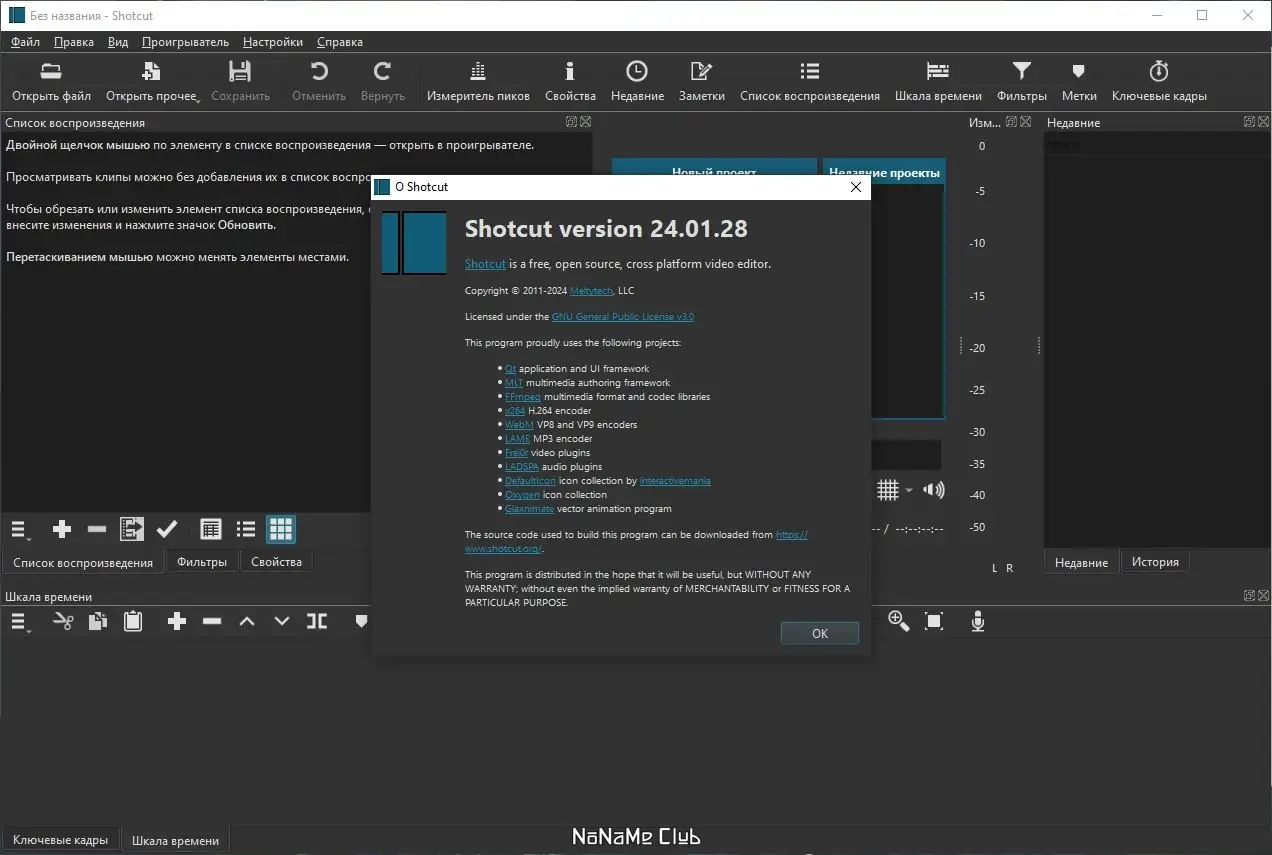Screen dimensions: 1272x855
Task: Click the timeline scissors split icon
Action: pyautogui.click(x=63, y=622)
